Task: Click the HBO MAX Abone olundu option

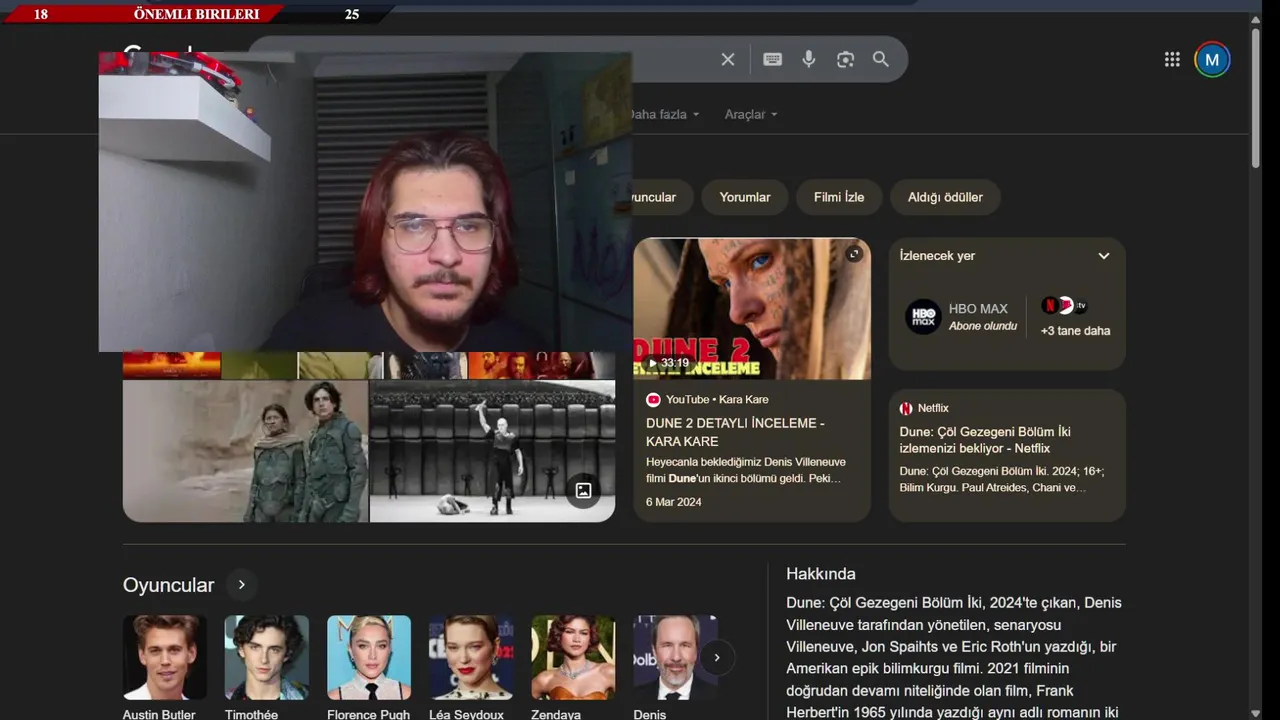Action: 961,317
